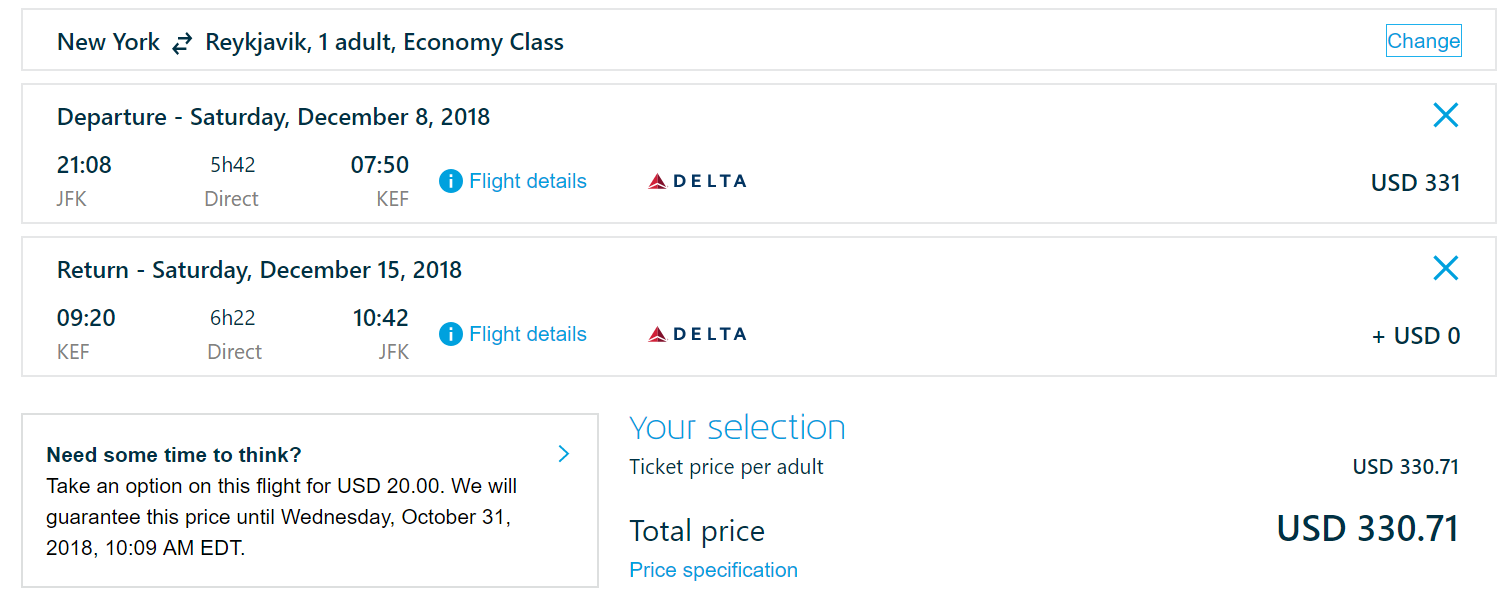Click the Delta logo on the return flight
This screenshot has height=606, width=1510.
pos(697,334)
